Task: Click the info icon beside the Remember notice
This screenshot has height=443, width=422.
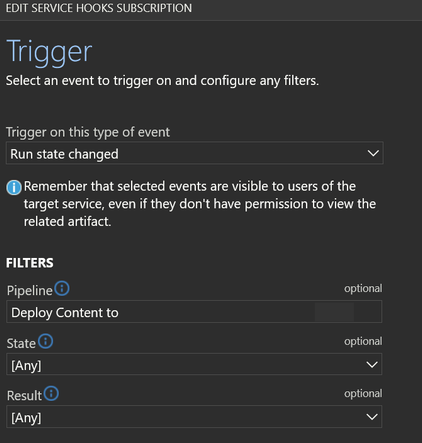Action: tap(14, 187)
